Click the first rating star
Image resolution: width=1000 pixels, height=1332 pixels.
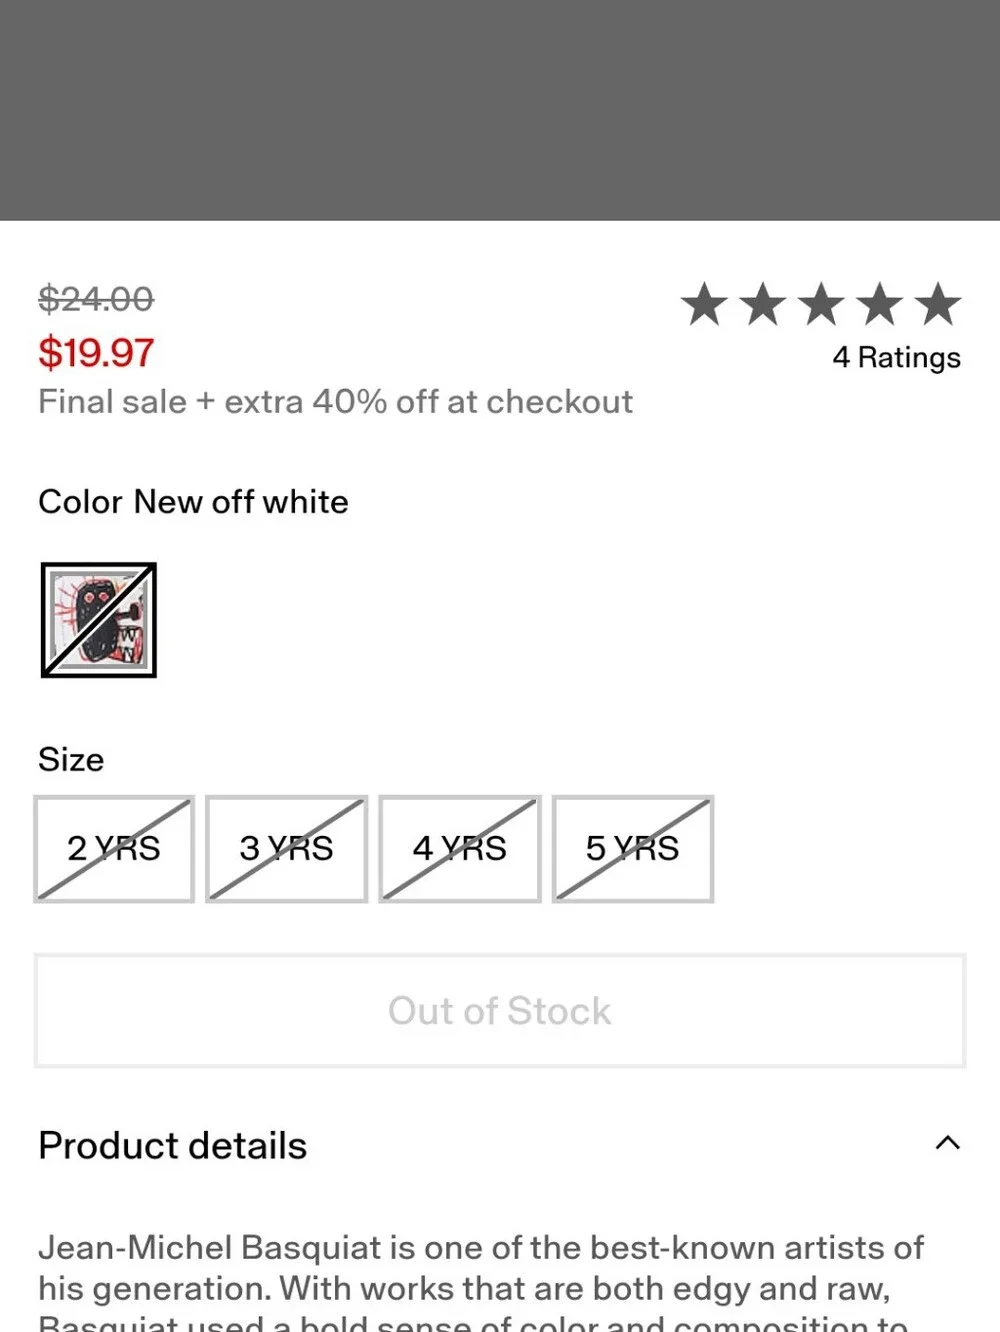705,304
